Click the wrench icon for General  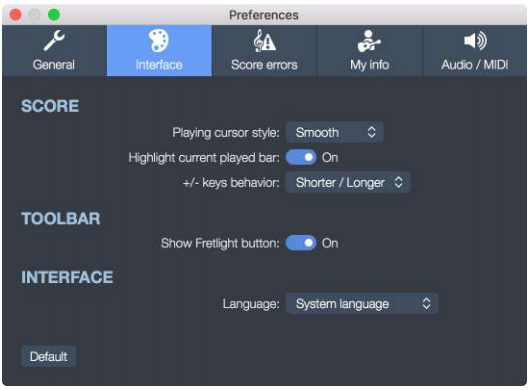(x=54, y=40)
